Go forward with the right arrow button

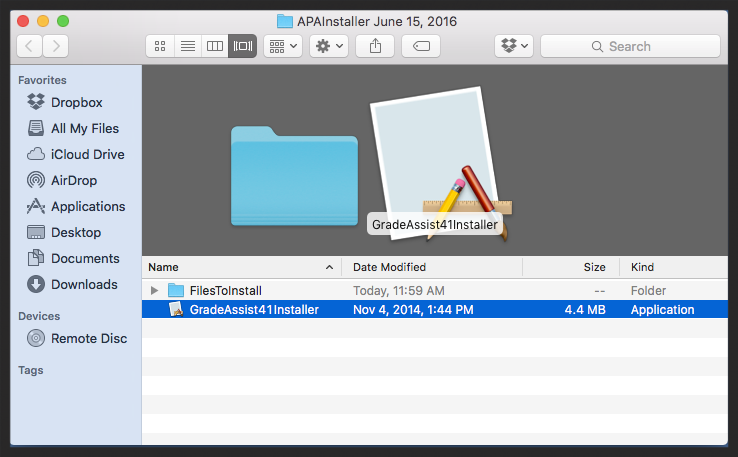[56, 46]
